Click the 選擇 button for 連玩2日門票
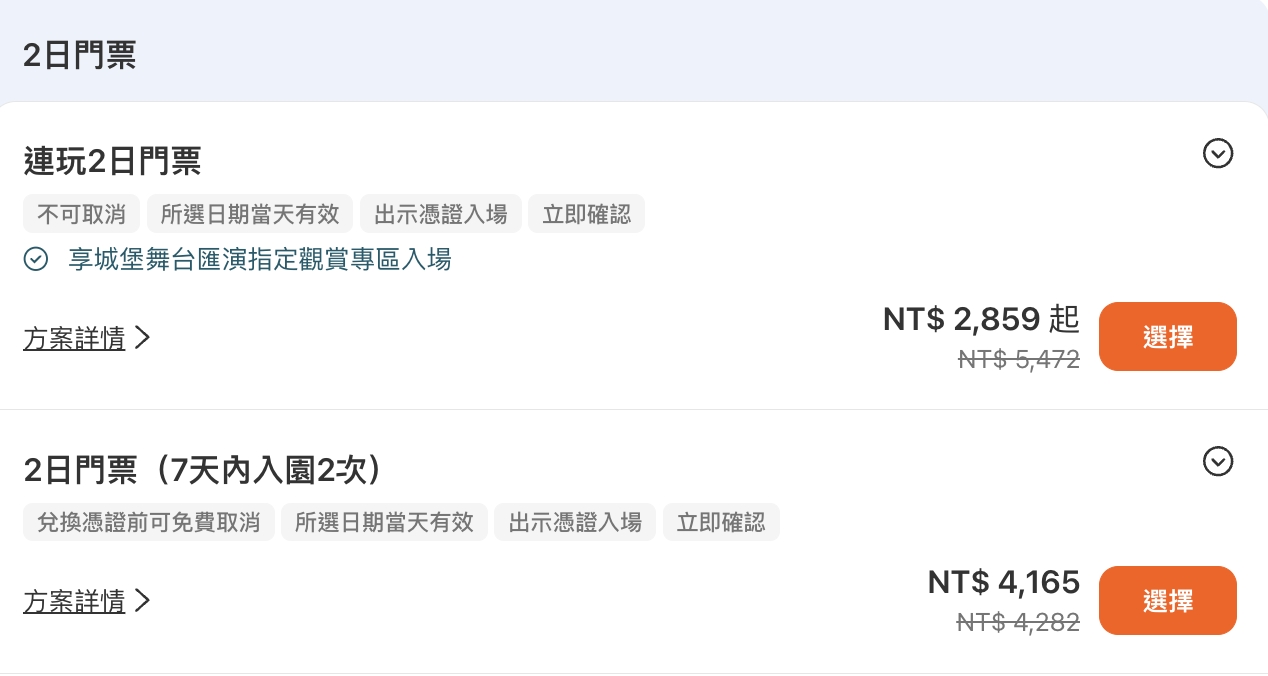The height and width of the screenshot is (676, 1268). click(1167, 336)
